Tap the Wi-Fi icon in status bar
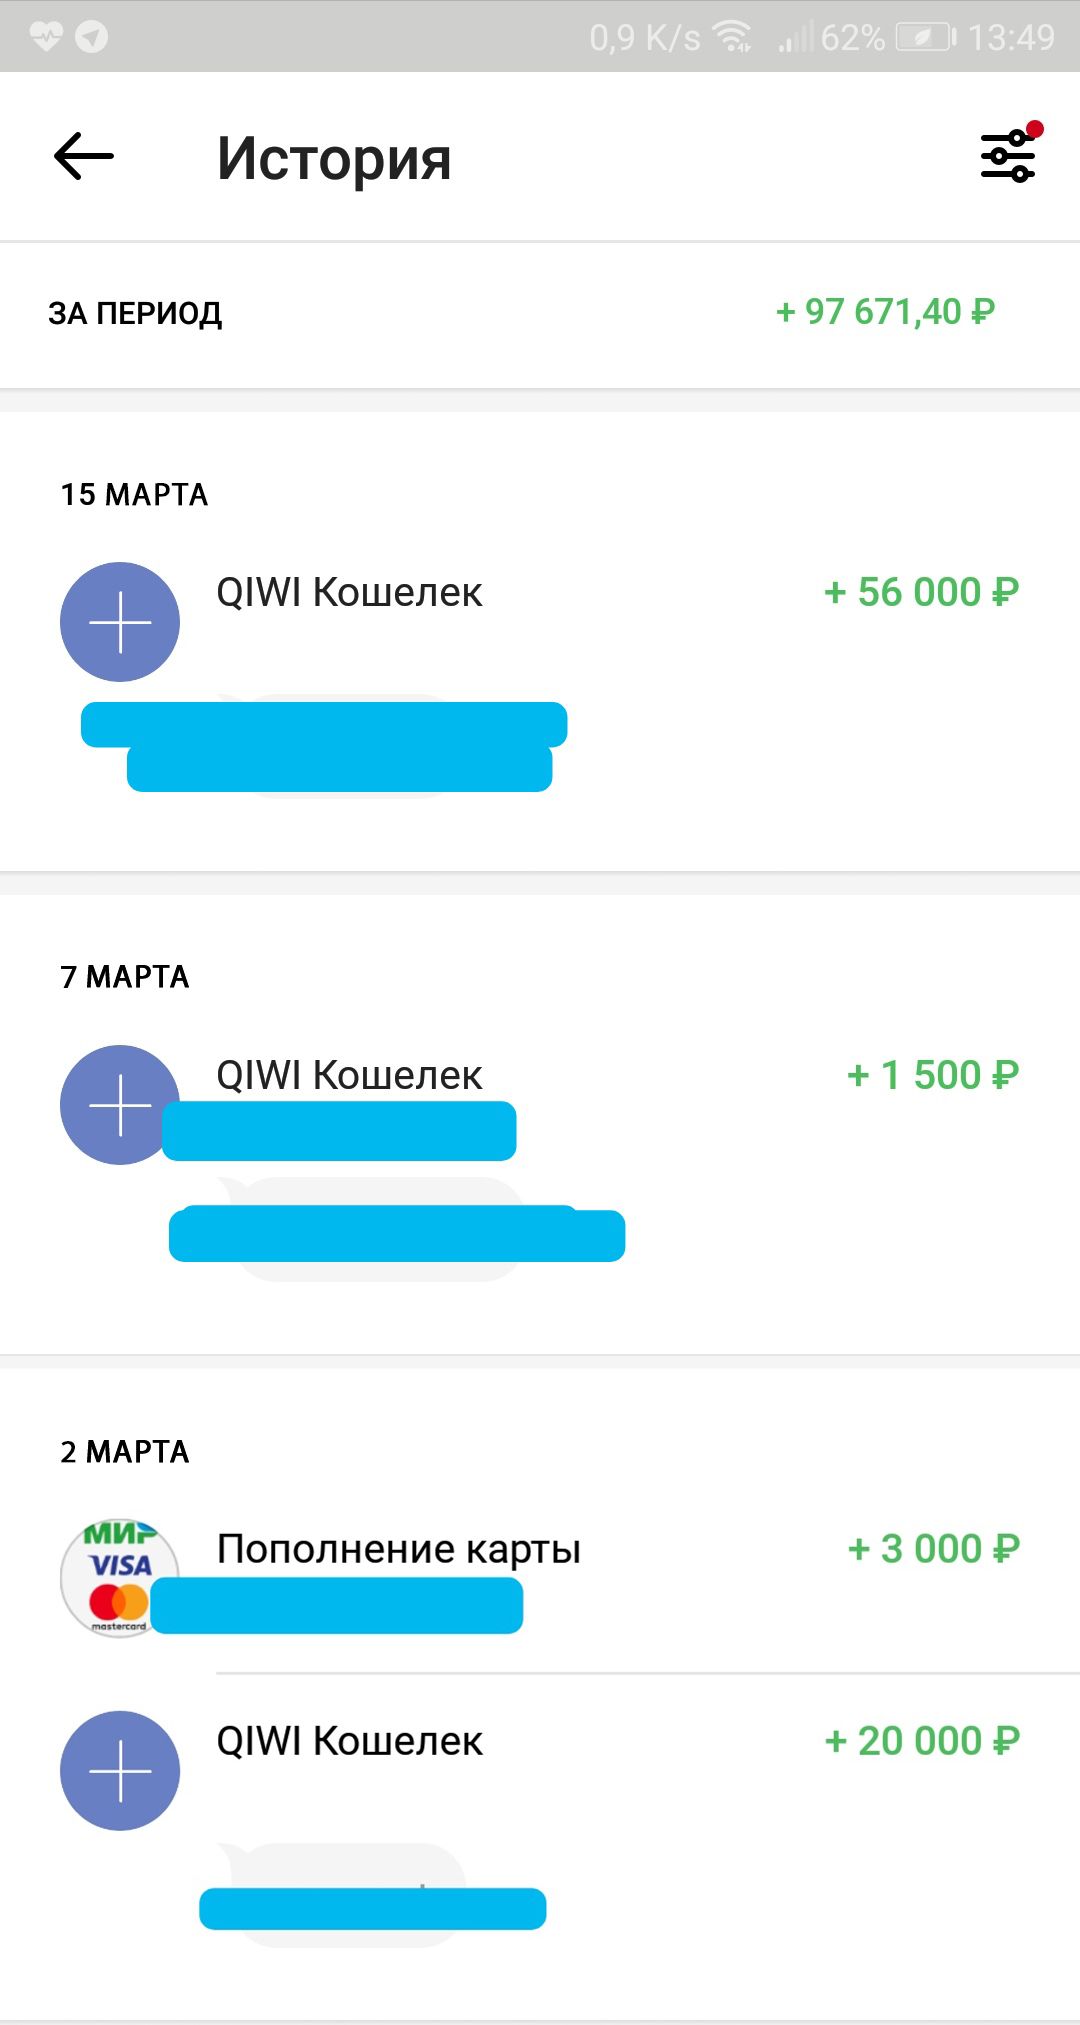This screenshot has height=2025, width=1080. pos(733,37)
